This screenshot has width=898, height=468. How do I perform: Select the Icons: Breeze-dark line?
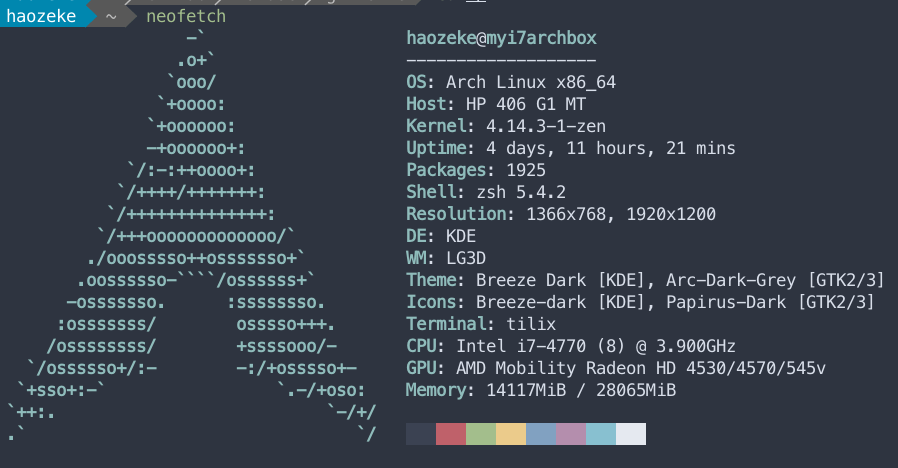[x=640, y=301]
